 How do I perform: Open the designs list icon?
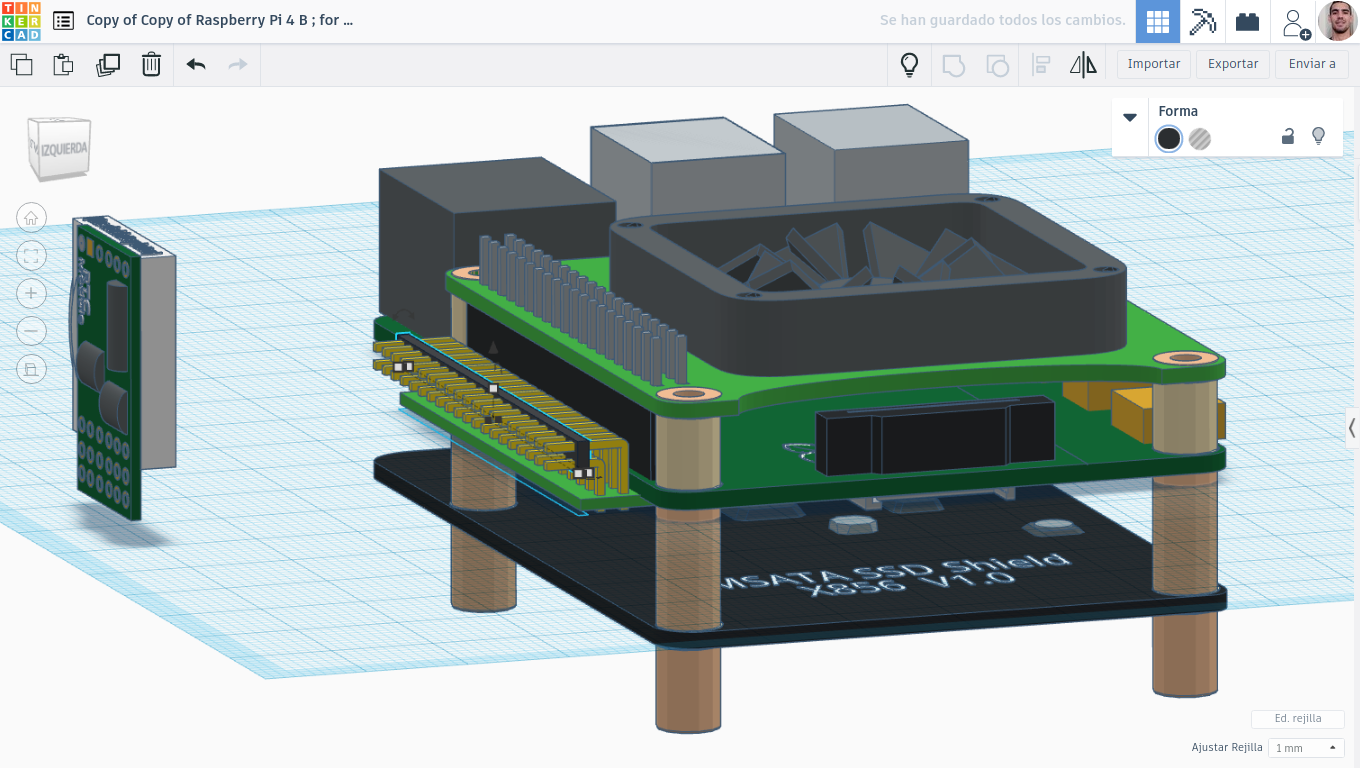pos(63,20)
